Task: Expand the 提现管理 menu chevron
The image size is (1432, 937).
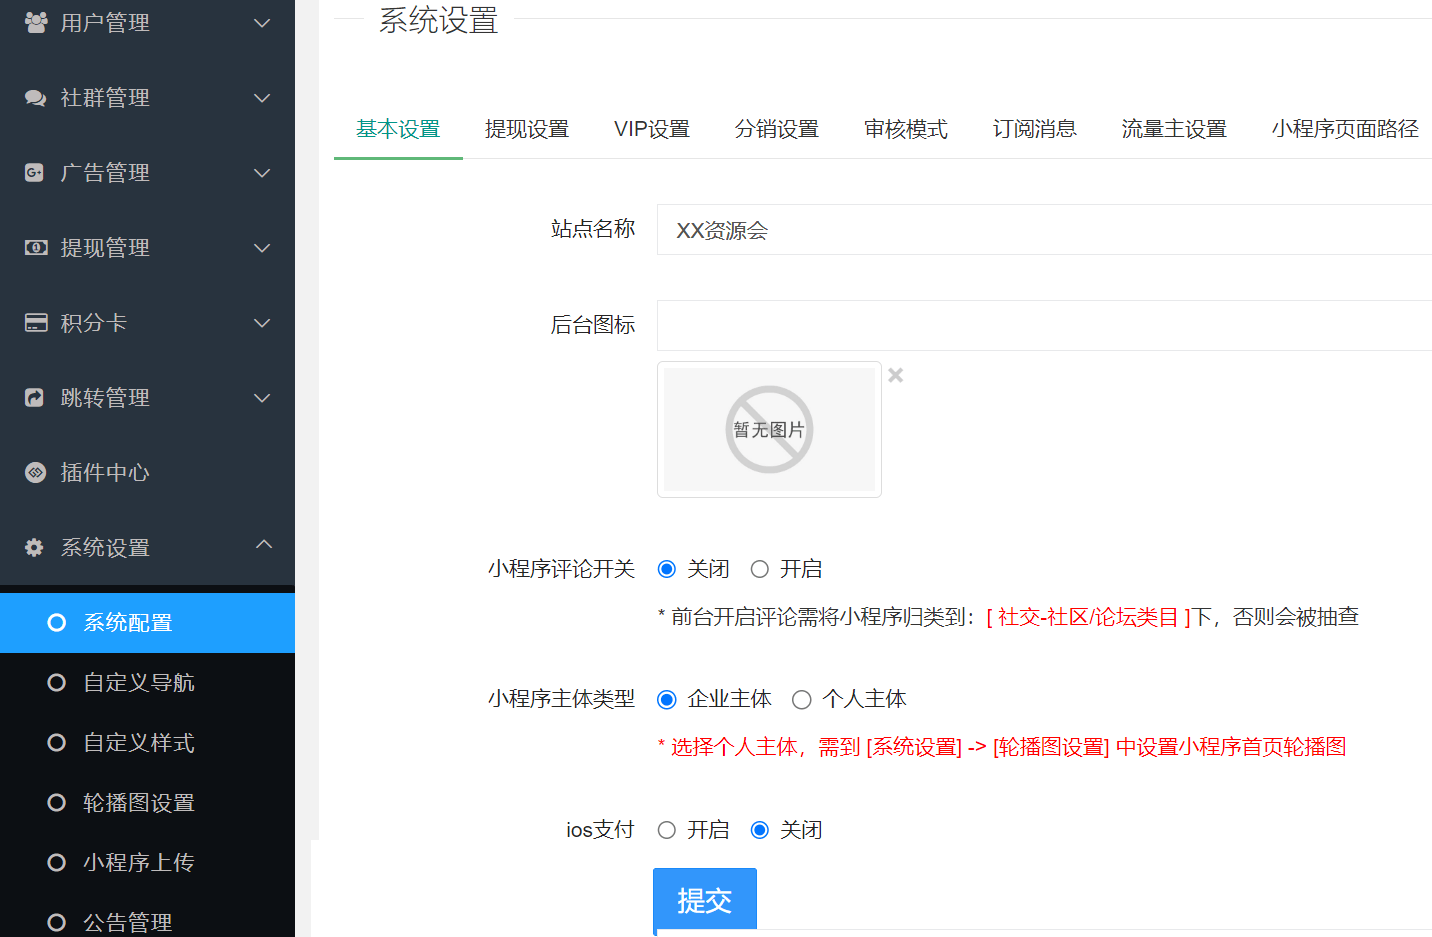Action: 262,247
